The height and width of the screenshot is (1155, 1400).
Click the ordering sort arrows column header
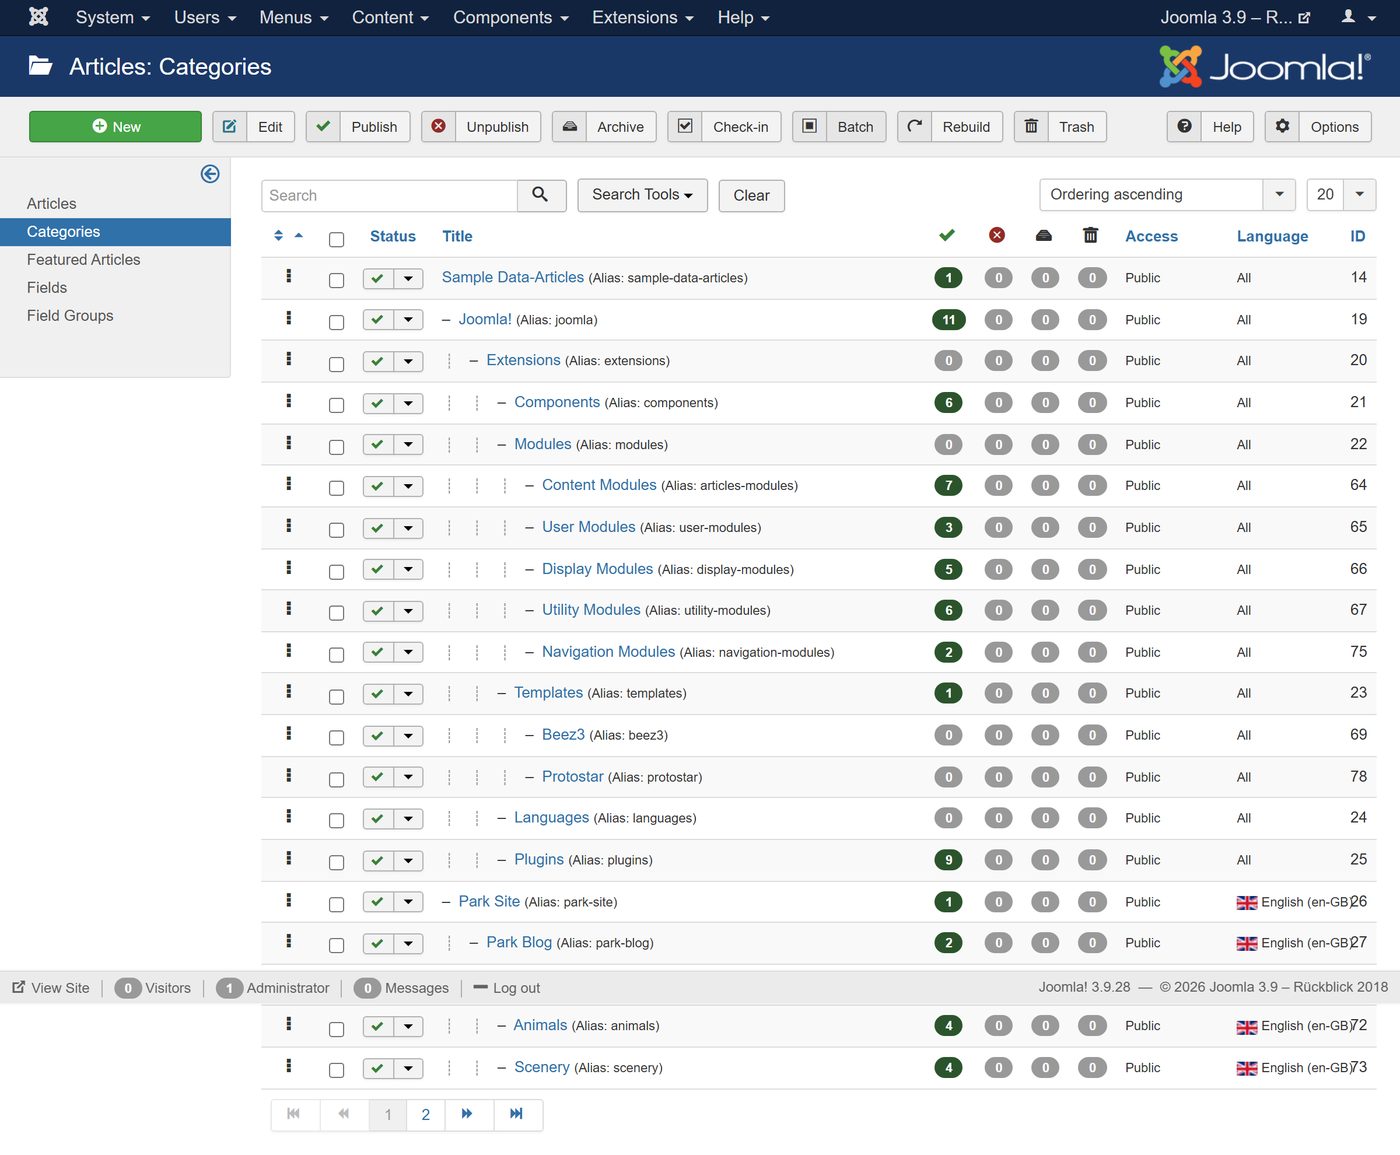[x=288, y=236]
